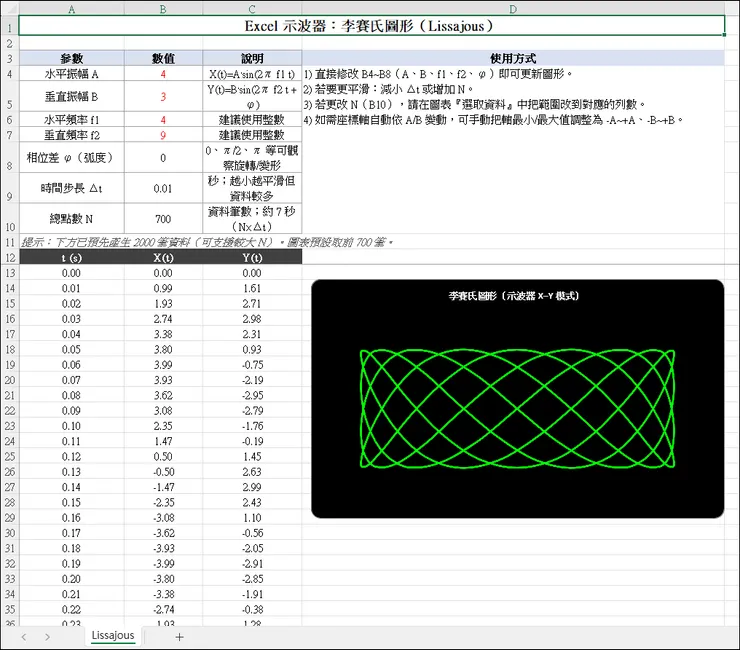
Task: Select the 垂直頻率 f2 value cell 9
Action: [x=163, y=135]
